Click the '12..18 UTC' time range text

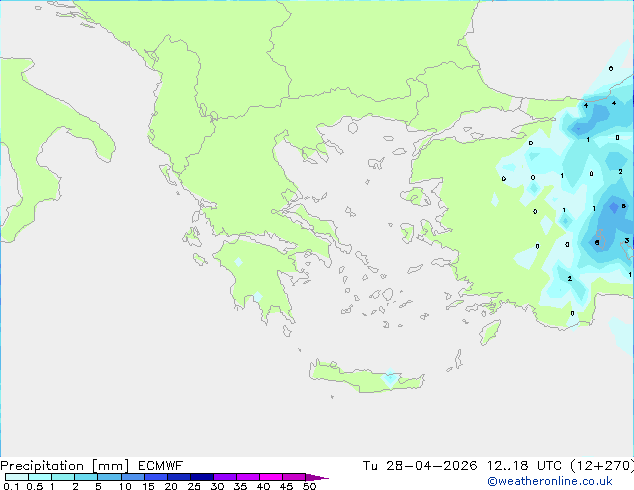pos(524,466)
